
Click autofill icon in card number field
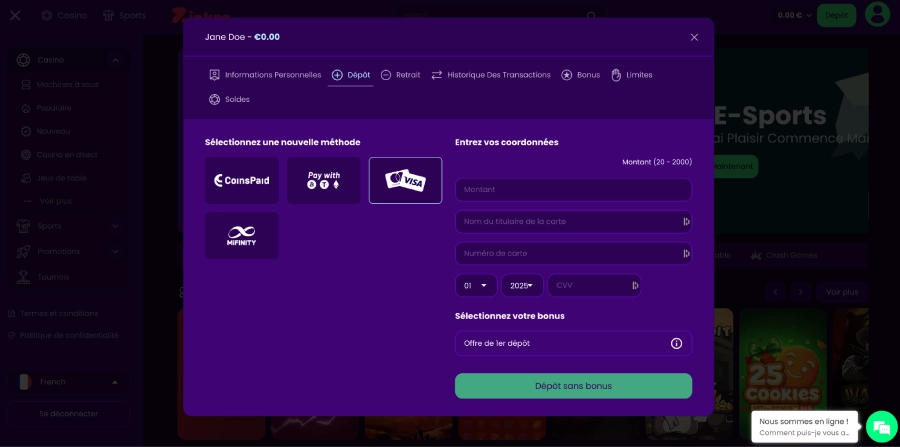685,253
